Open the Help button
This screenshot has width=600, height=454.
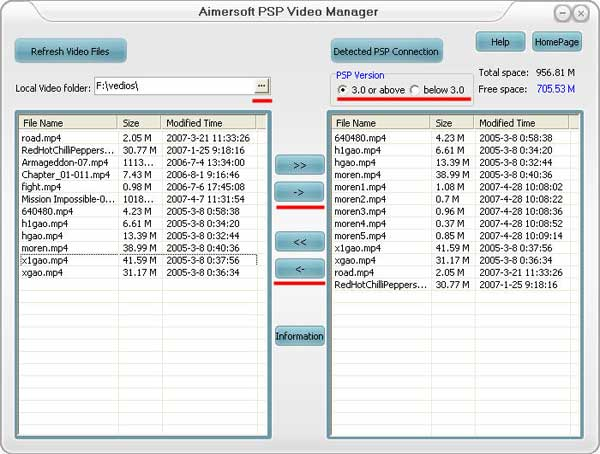tap(500, 42)
